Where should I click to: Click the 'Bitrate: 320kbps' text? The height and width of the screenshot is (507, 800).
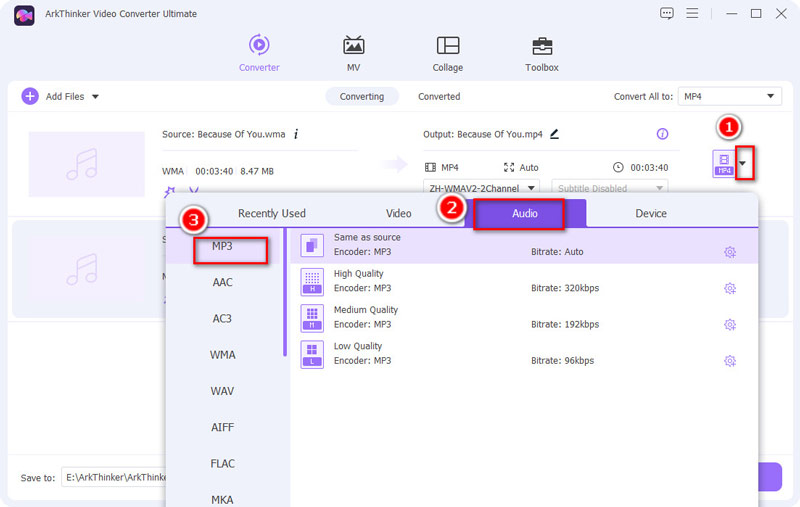click(565, 288)
